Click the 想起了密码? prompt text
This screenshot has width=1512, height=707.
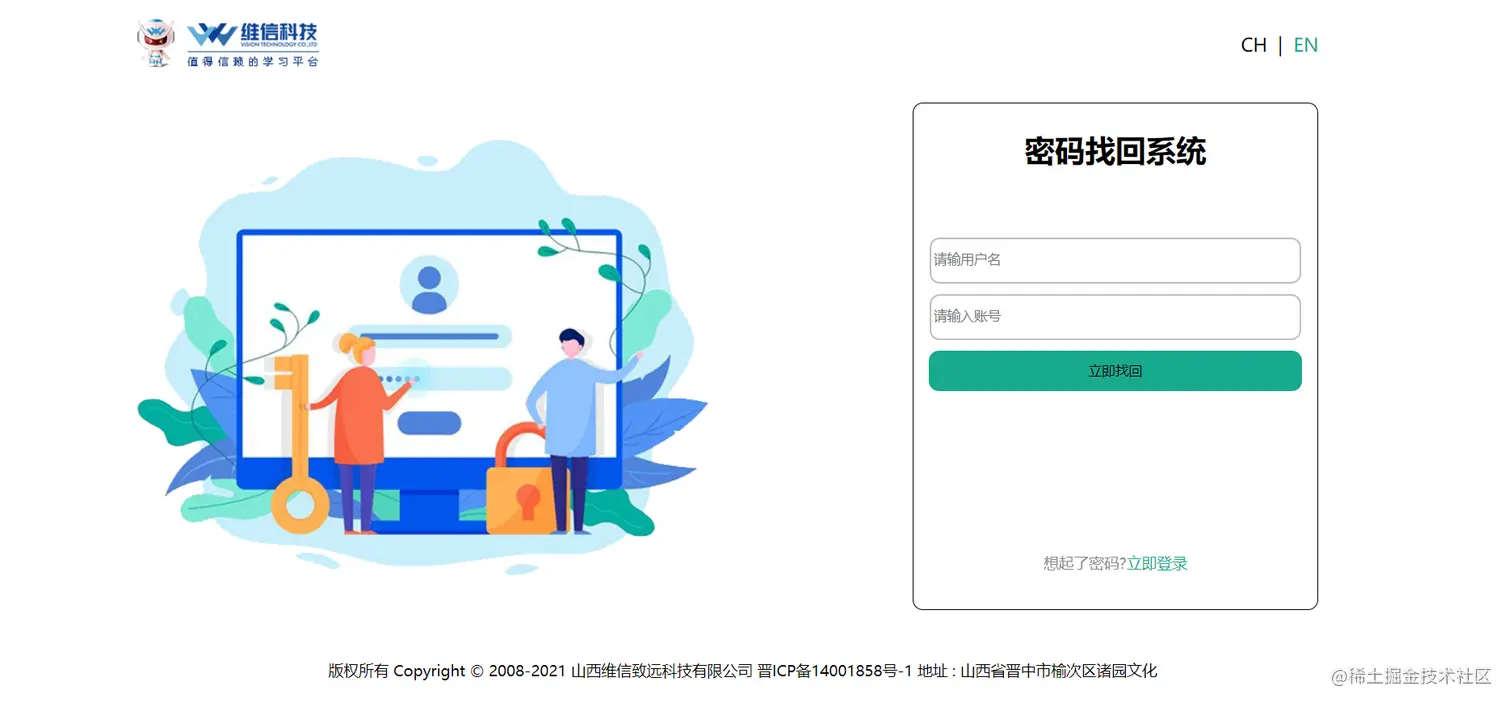coord(1085,564)
